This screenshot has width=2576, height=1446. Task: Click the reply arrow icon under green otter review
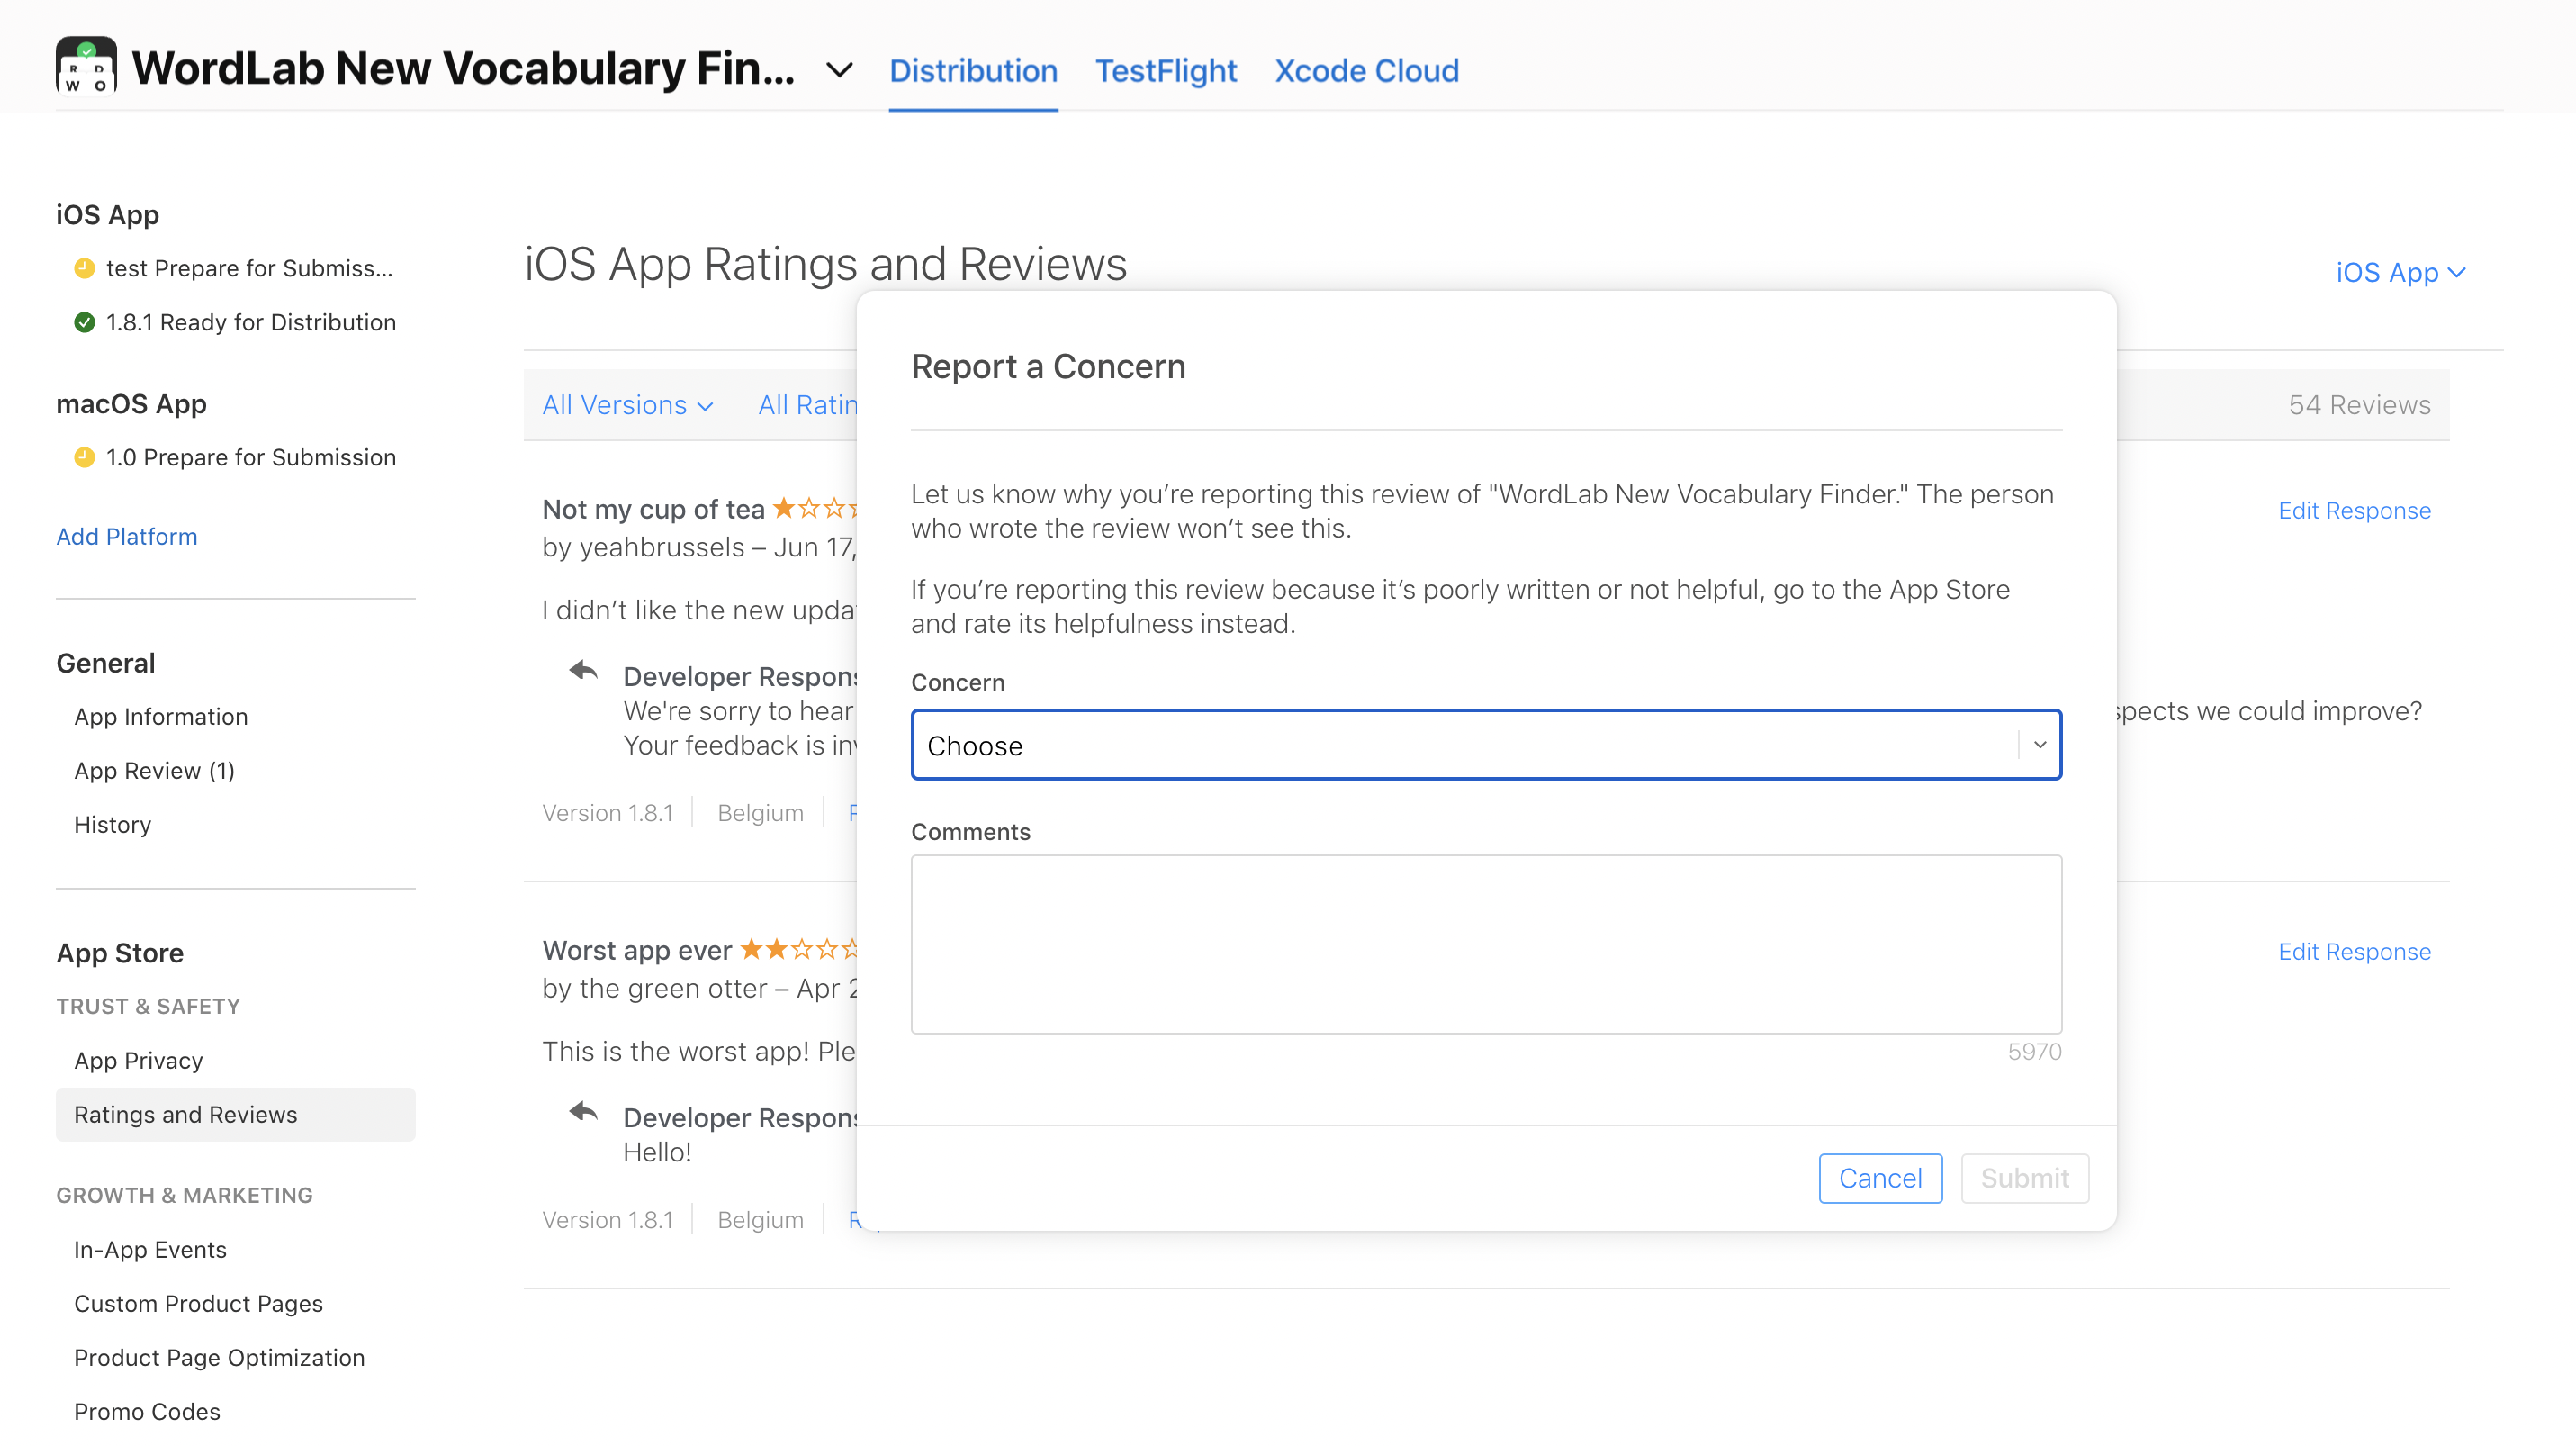(583, 1111)
